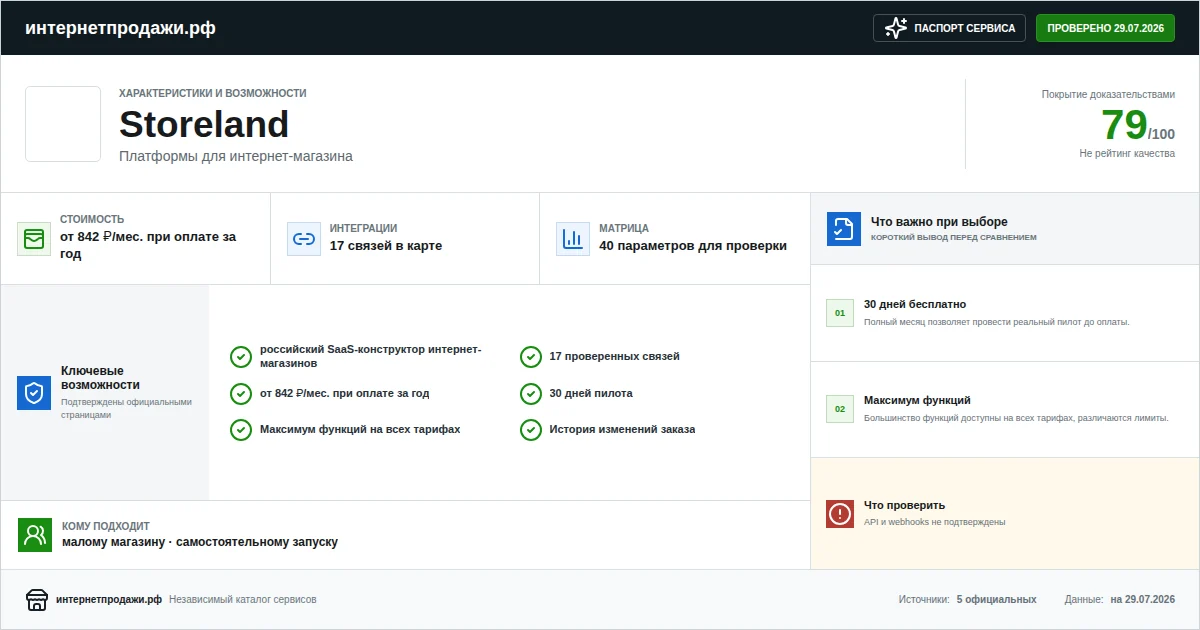Click the Ключевые возможности heading
This screenshot has width=1200, height=630.
click(100, 378)
